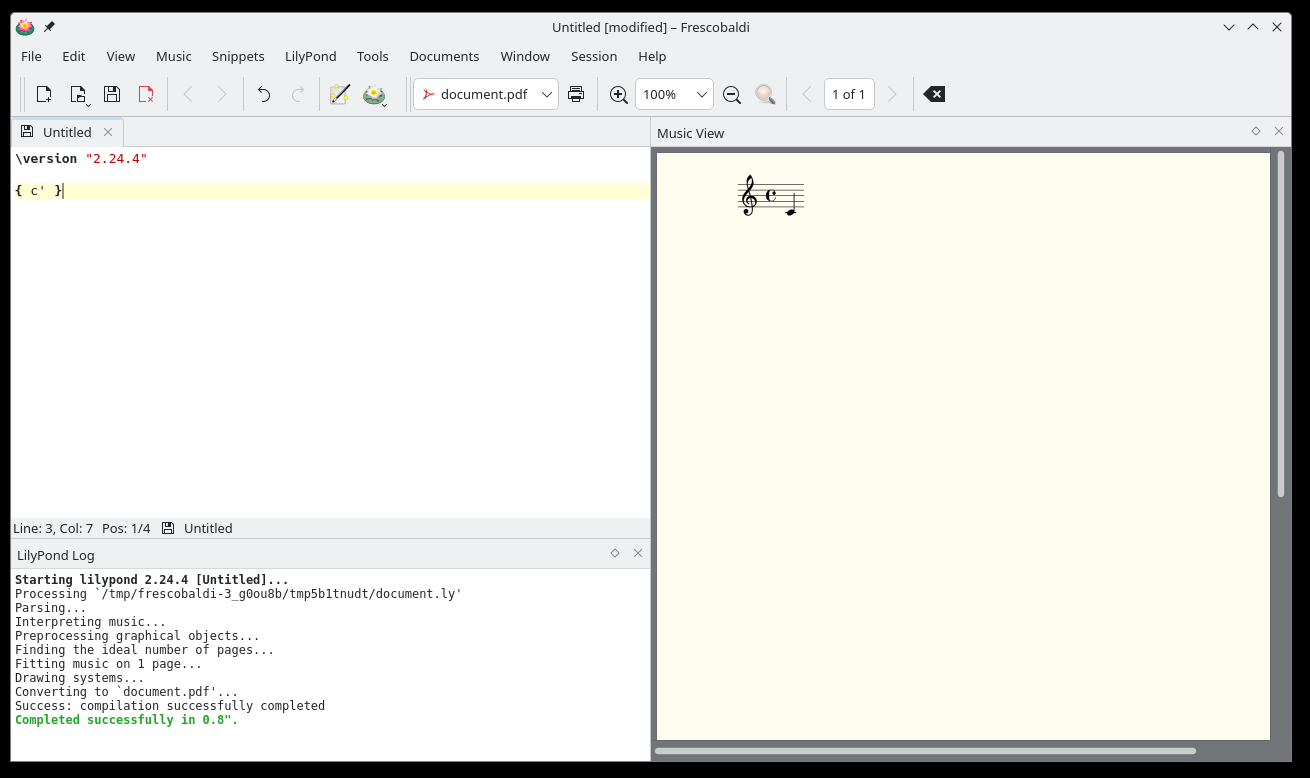This screenshot has height=778, width=1310.
Task: Expand the document.pdf selector dropdown
Action: (x=547, y=94)
